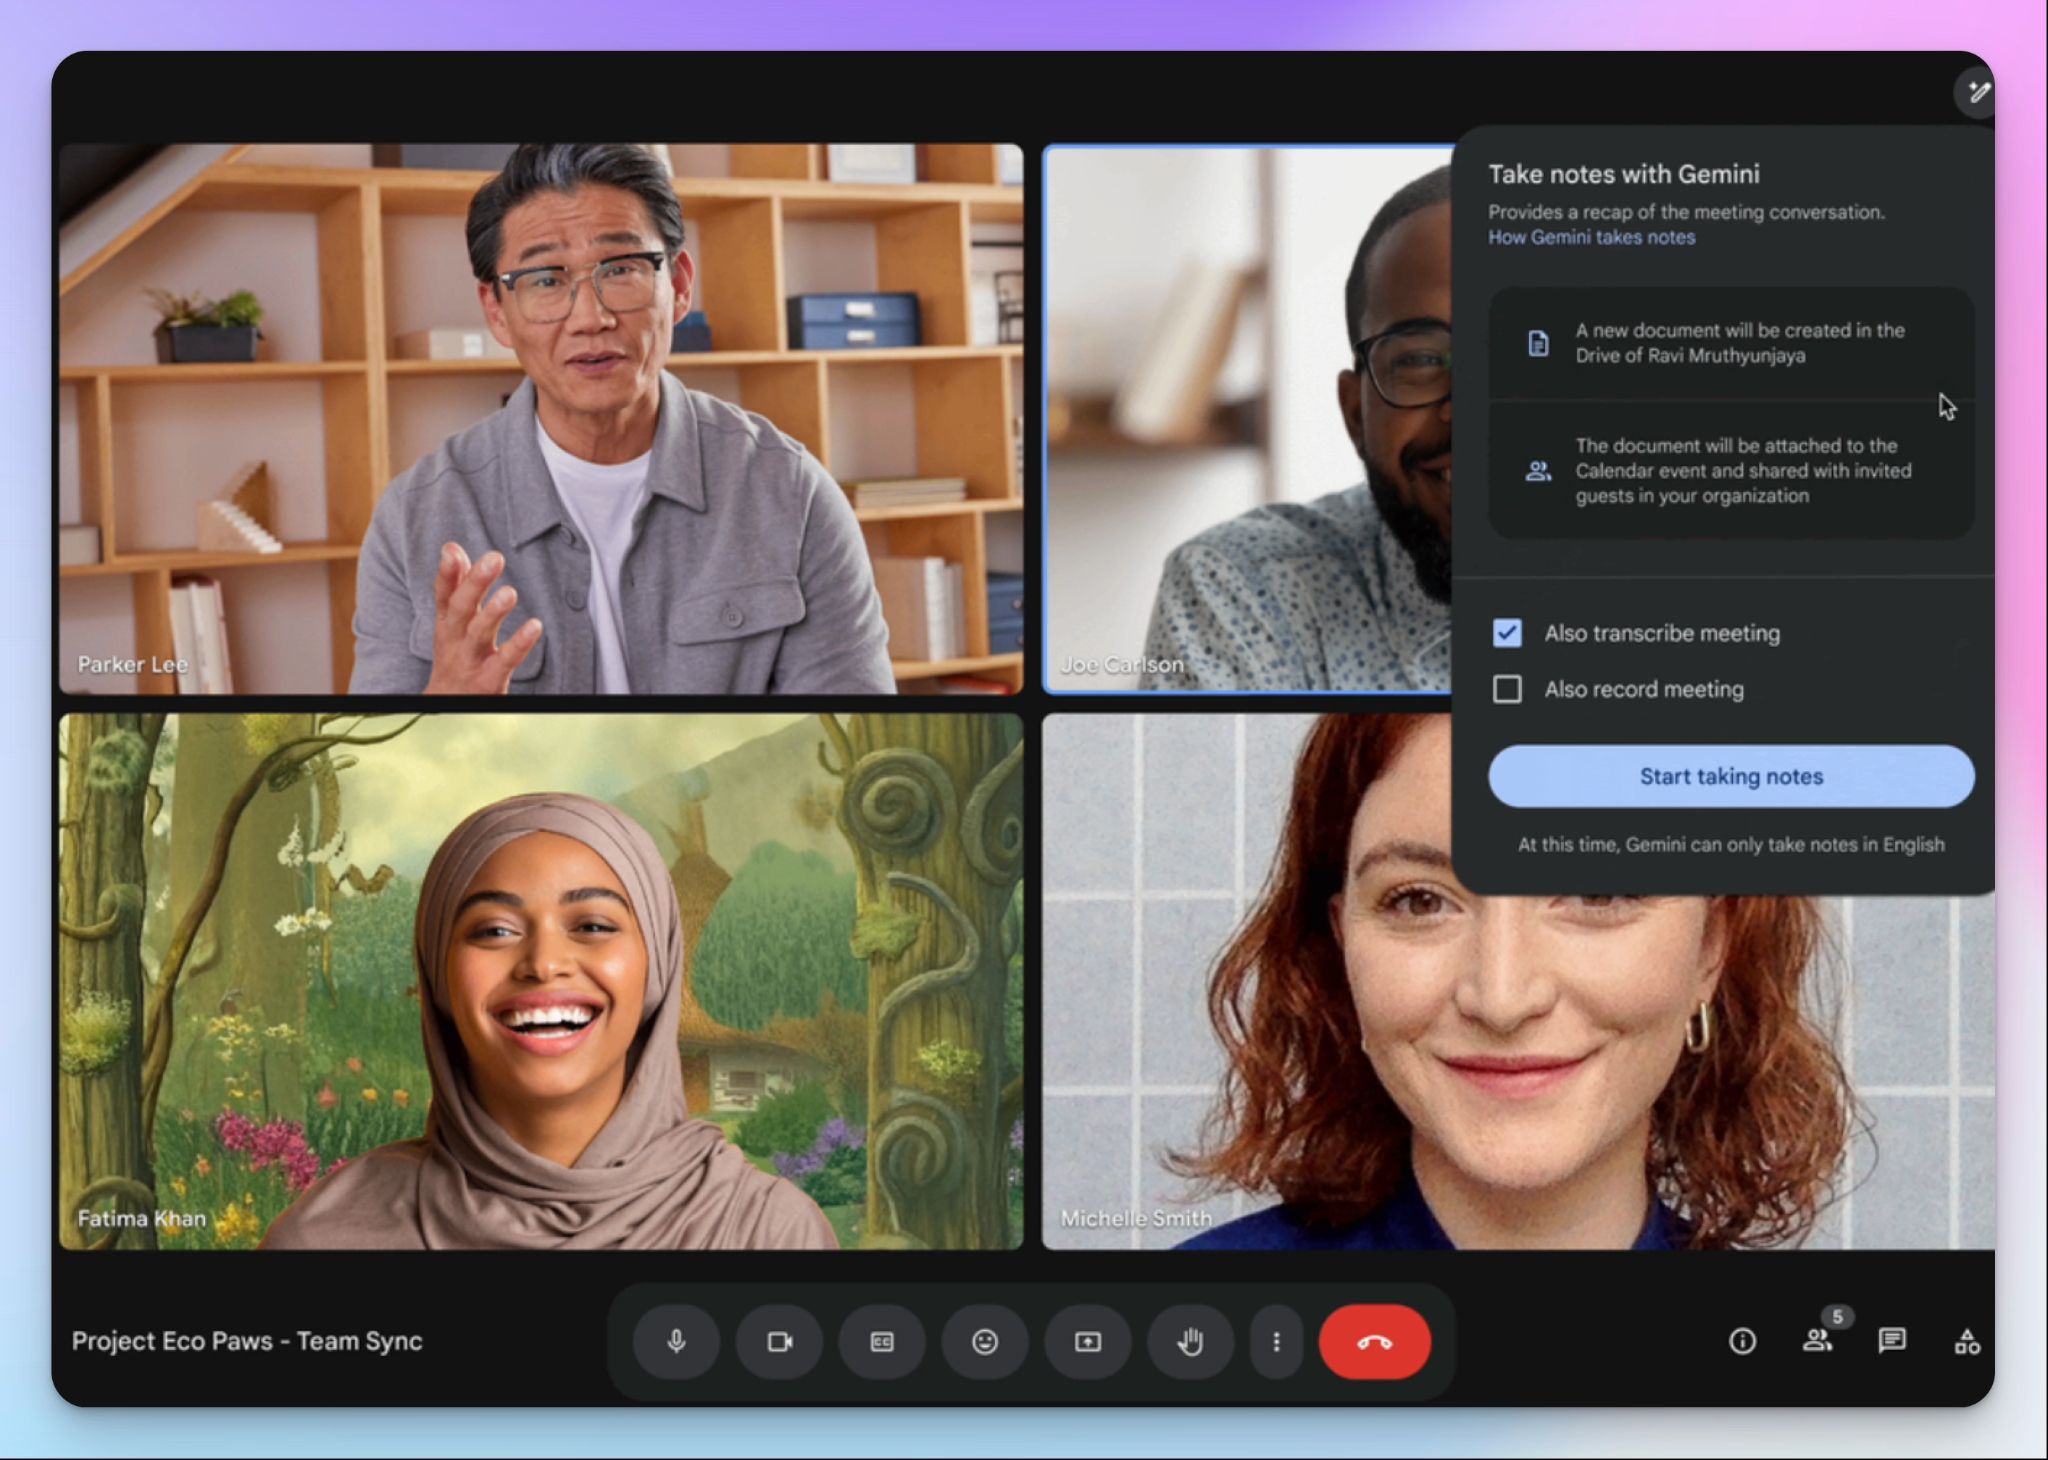Show the people list
The width and height of the screenshot is (2048, 1460).
1817,1341
